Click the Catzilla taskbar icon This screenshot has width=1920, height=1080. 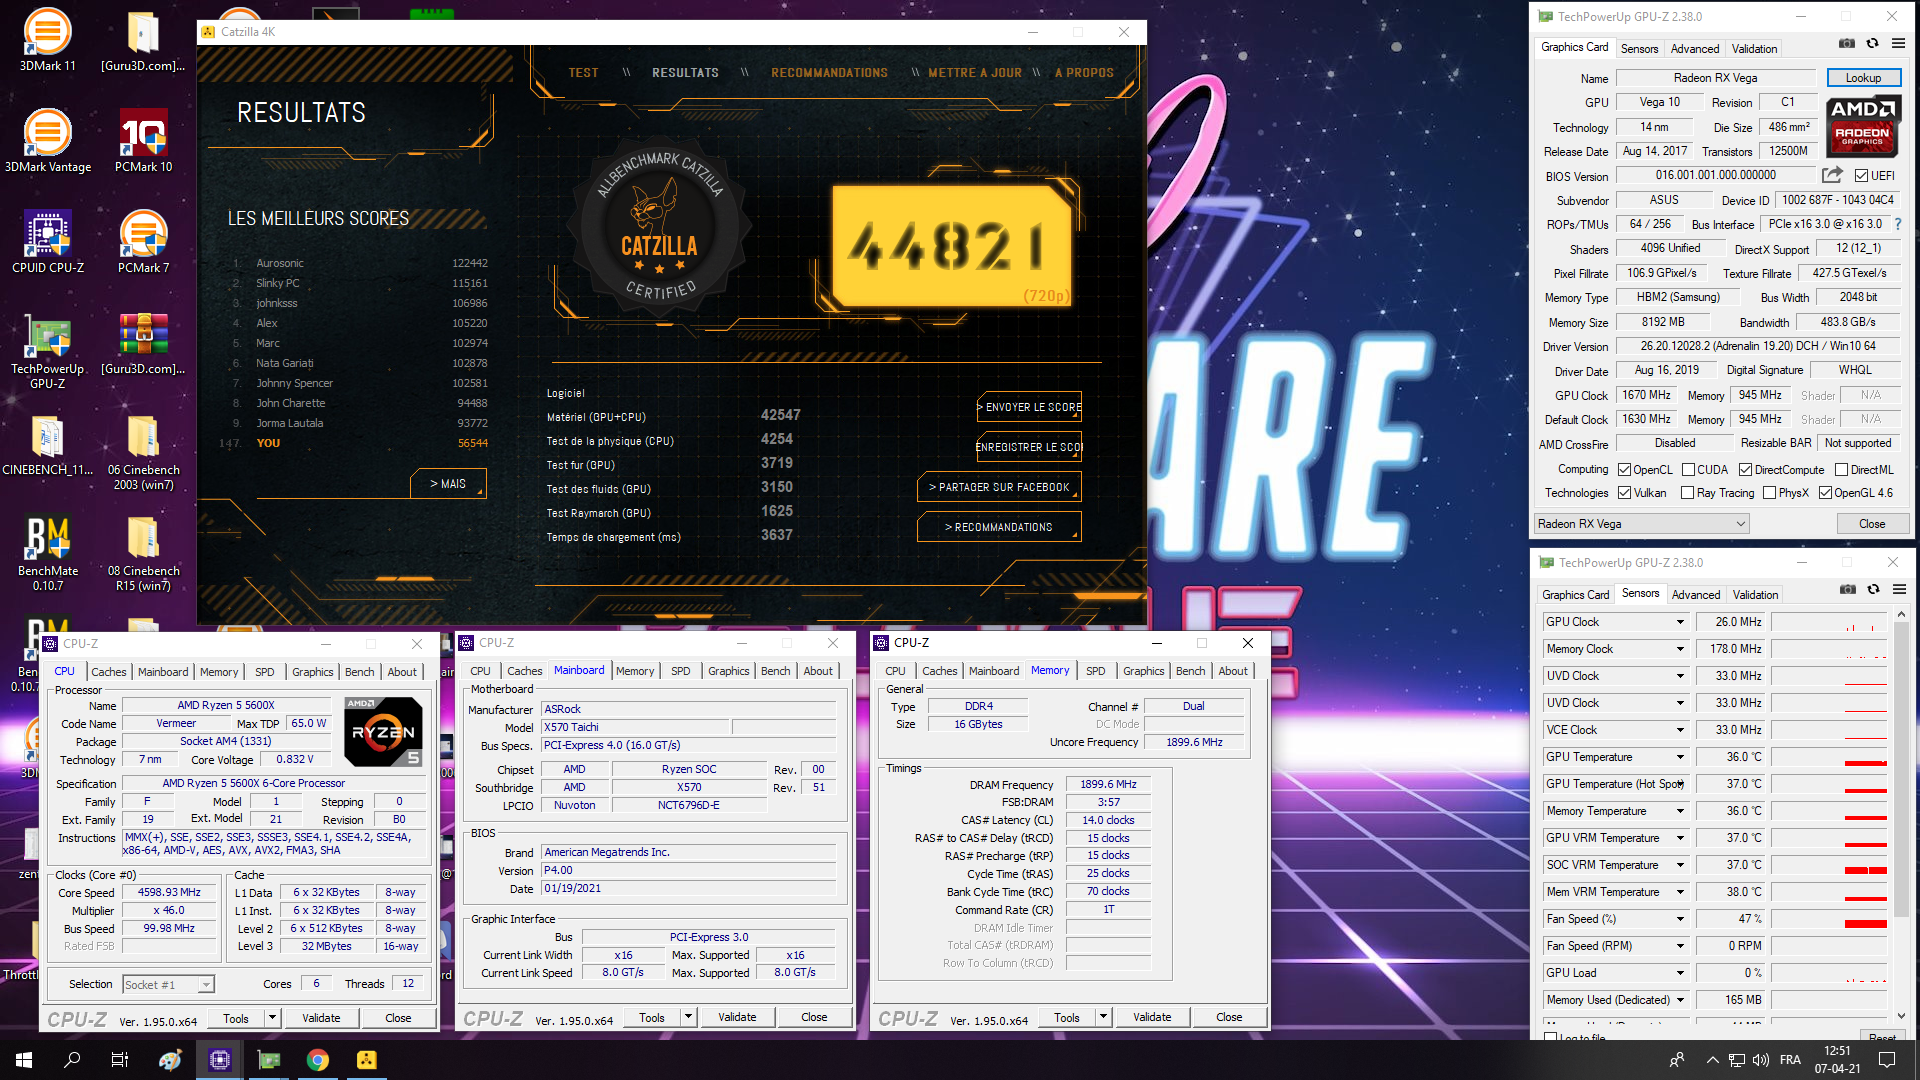[367, 1060]
